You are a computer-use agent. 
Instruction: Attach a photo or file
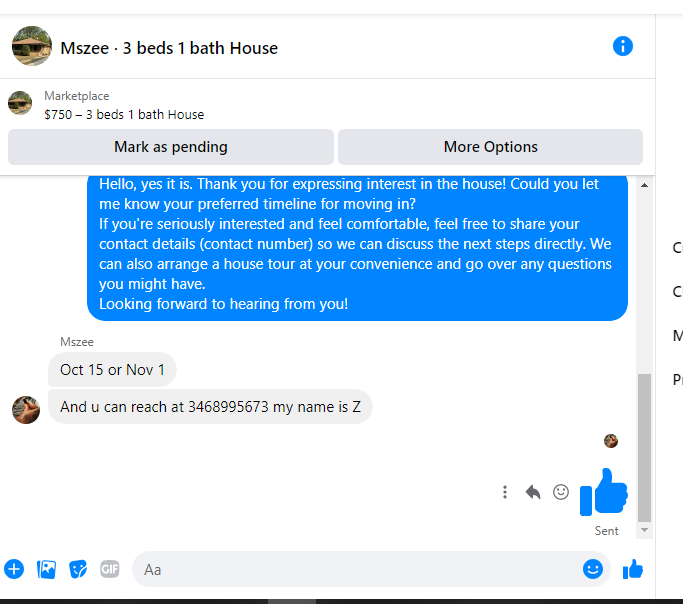(x=46, y=569)
